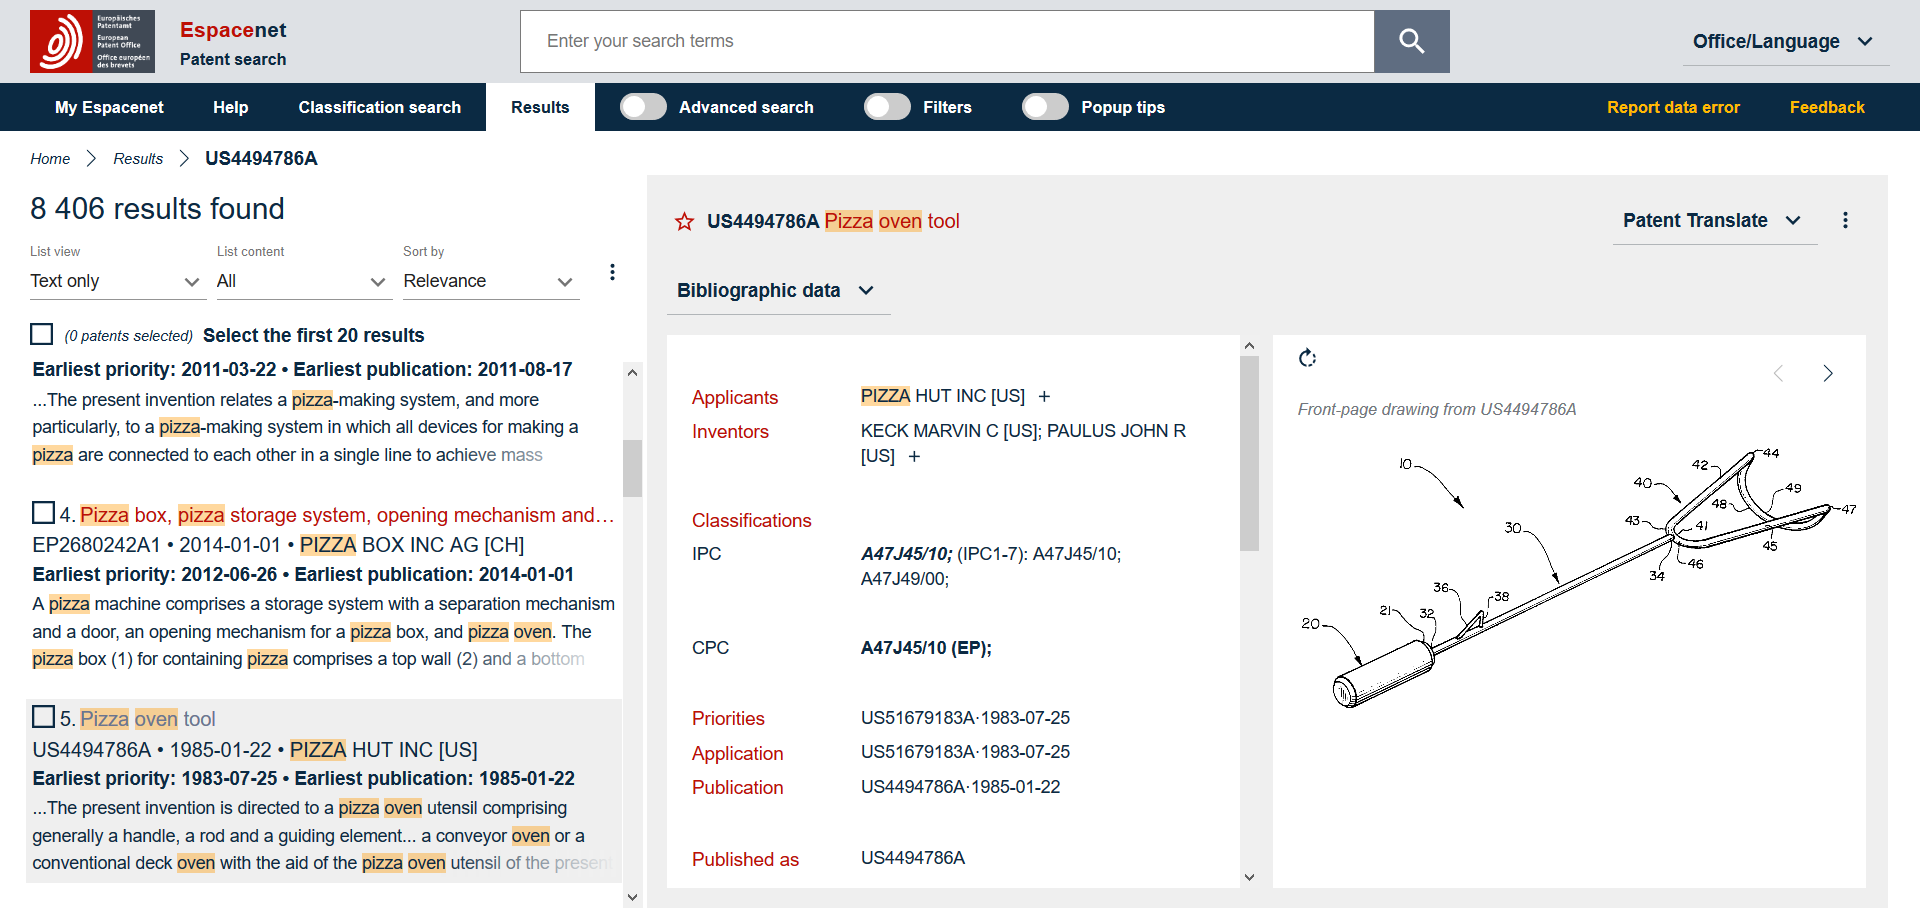Open the List content All dropdown

(303, 281)
